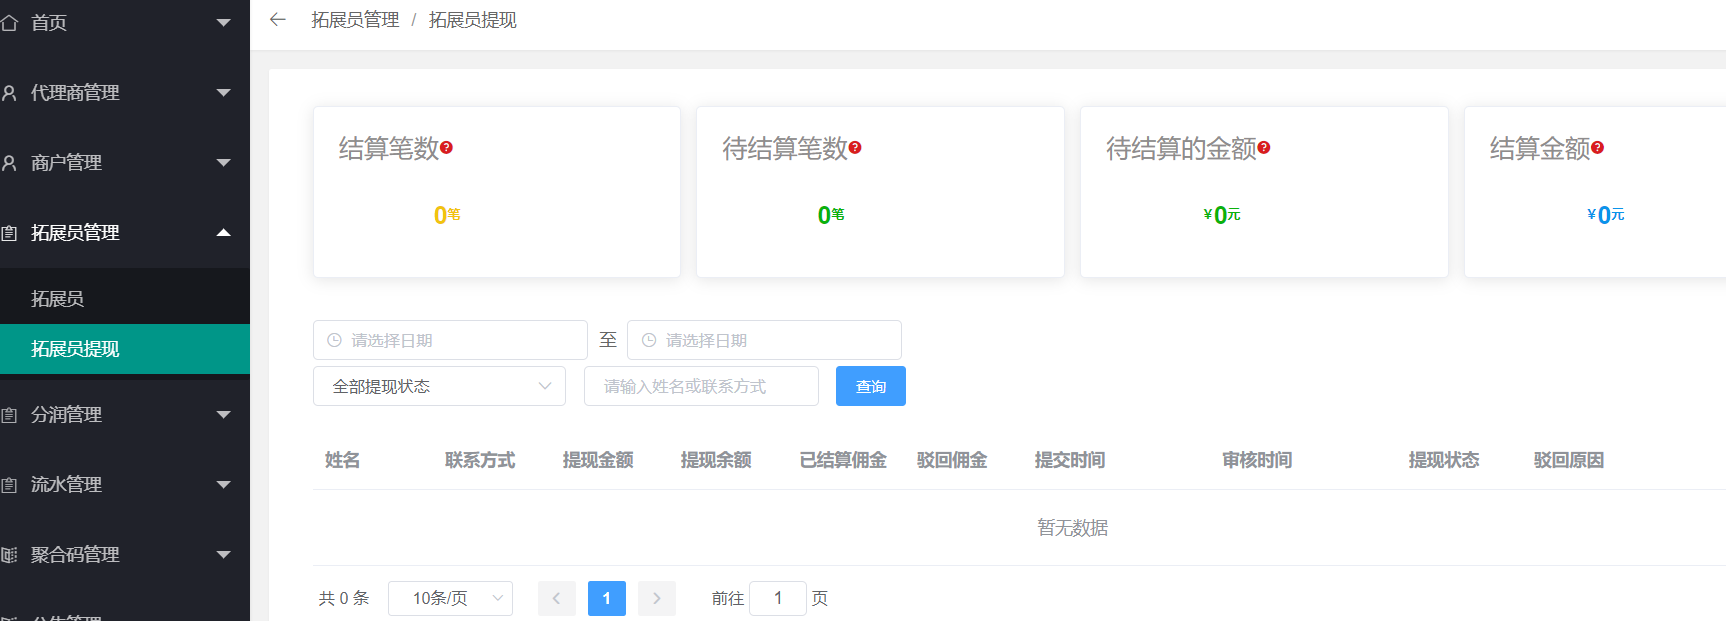Click the 提交时间 column header
Viewport: 1726px width, 621px height.
(1070, 460)
